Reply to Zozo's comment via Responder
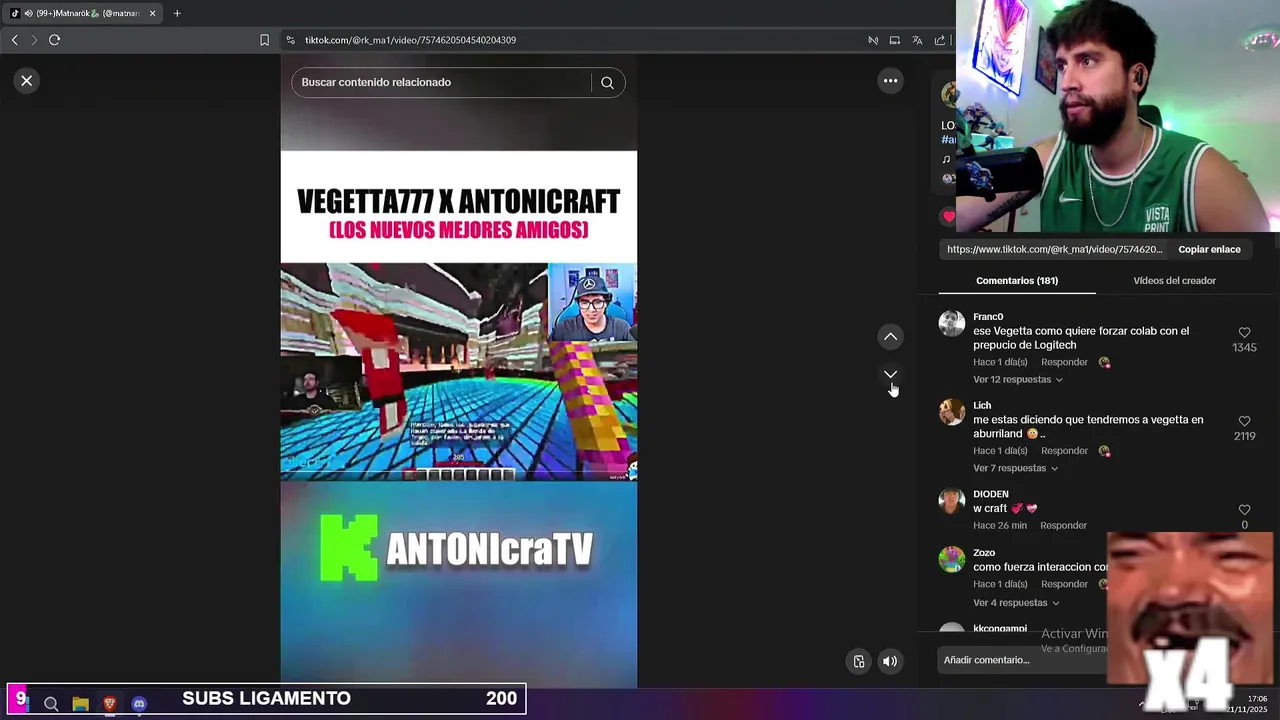Viewport: 1280px width, 720px height. click(x=1064, y=584)
